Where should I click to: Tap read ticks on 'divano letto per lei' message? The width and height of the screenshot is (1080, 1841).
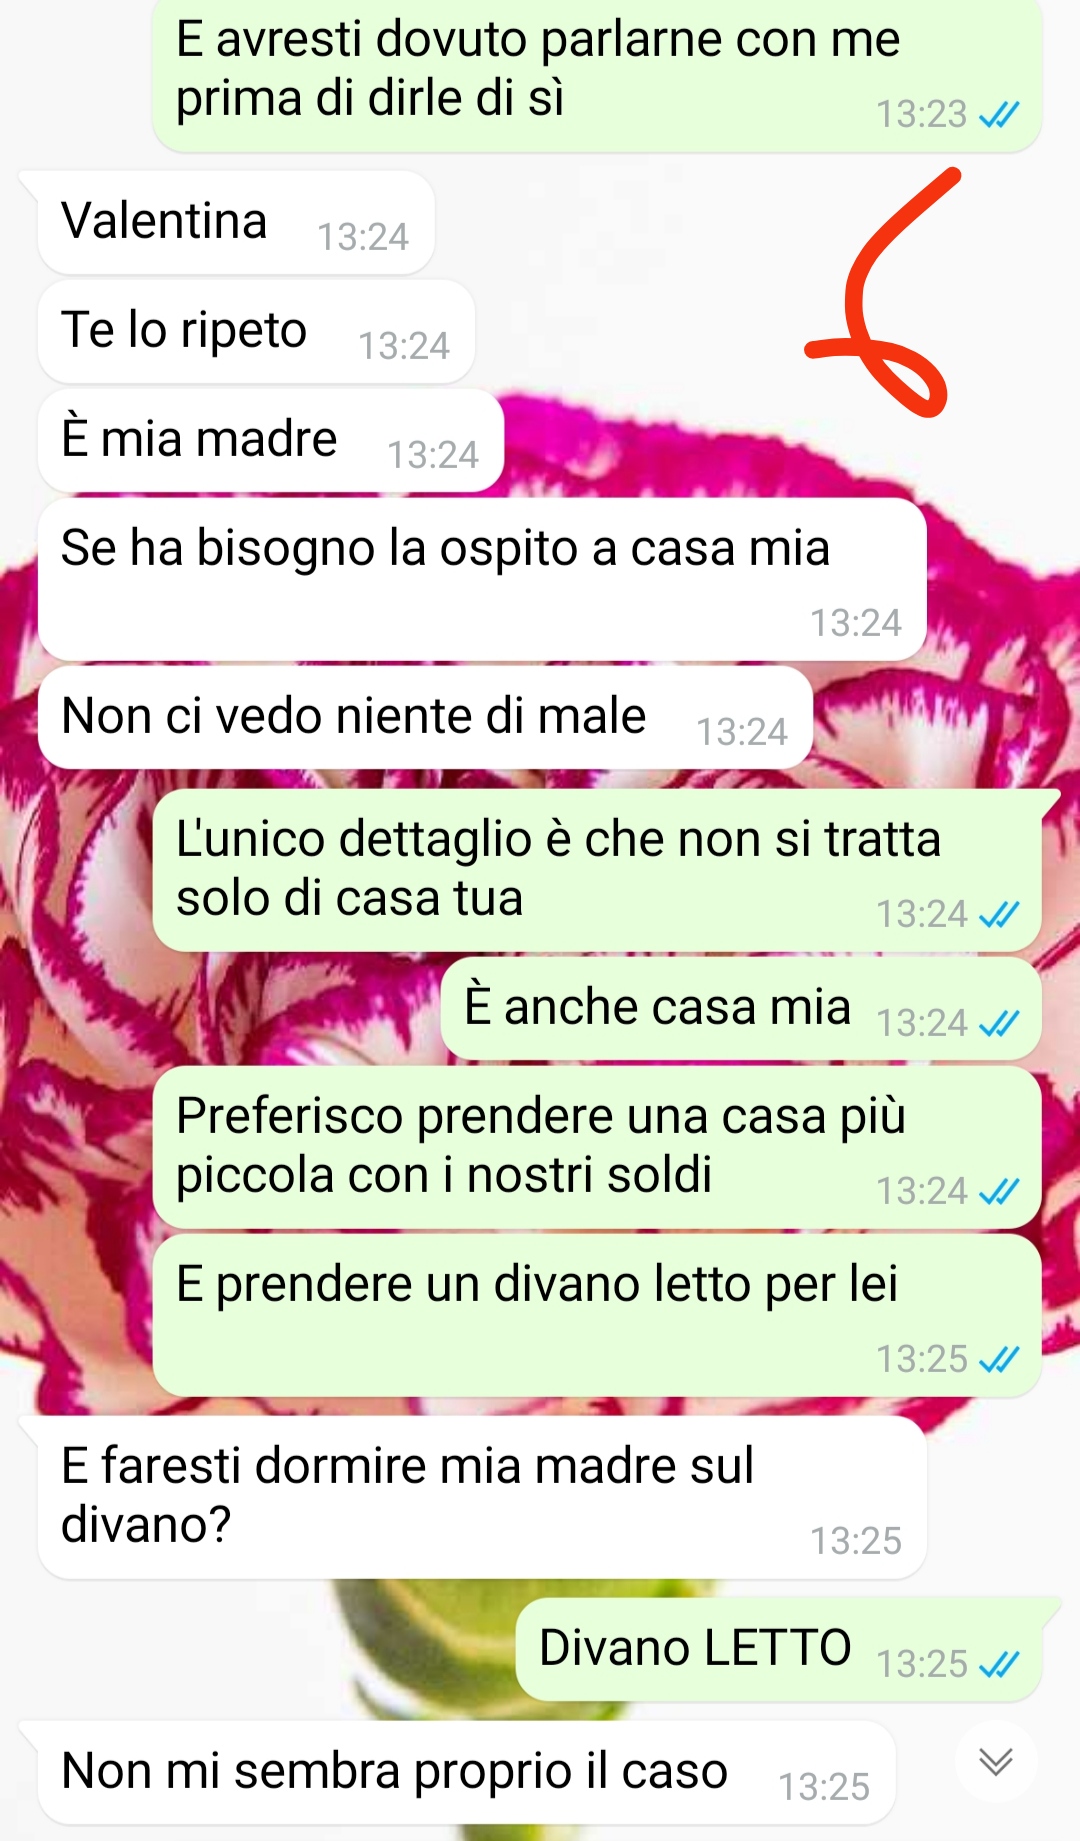click(x=999, y=1359)
